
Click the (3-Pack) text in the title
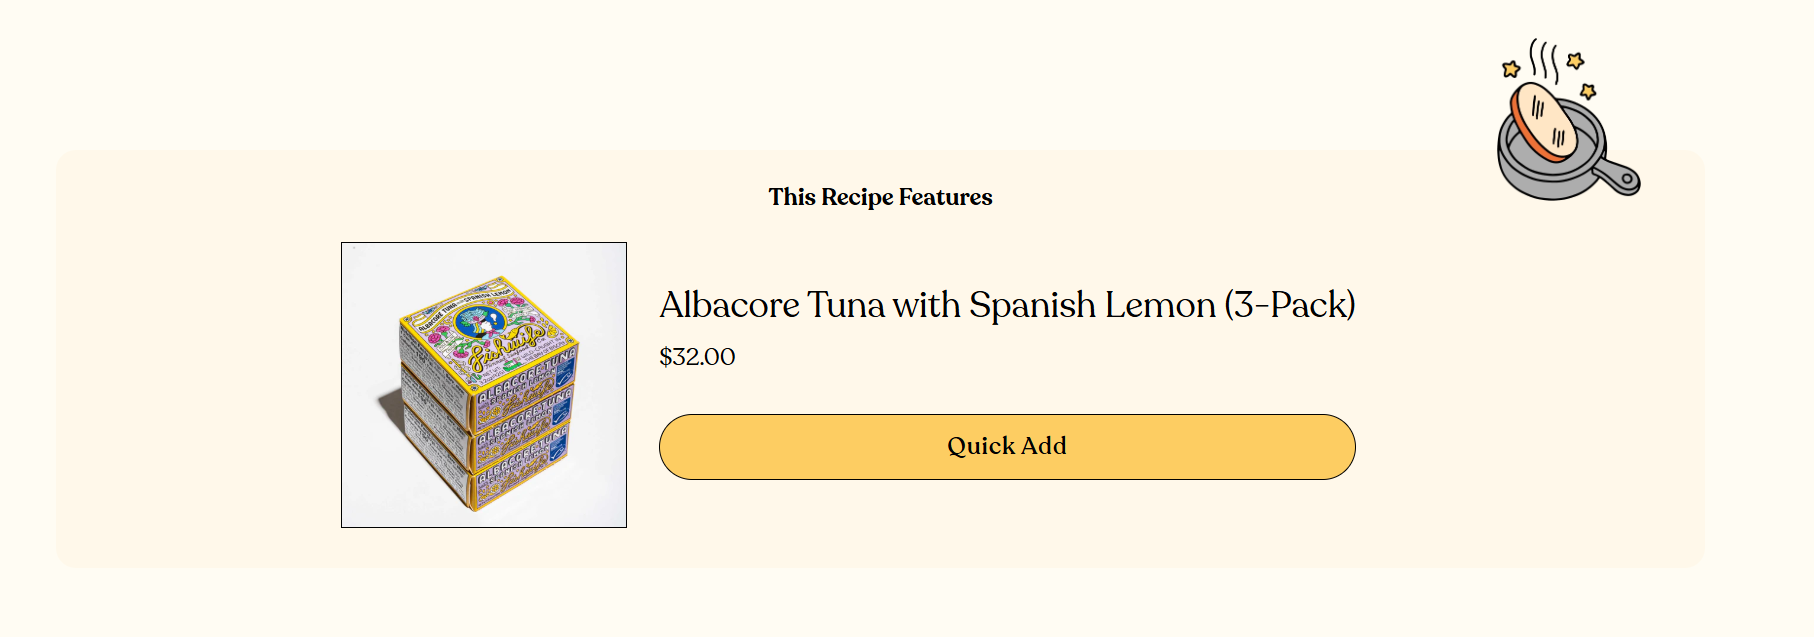point(1290,305)
